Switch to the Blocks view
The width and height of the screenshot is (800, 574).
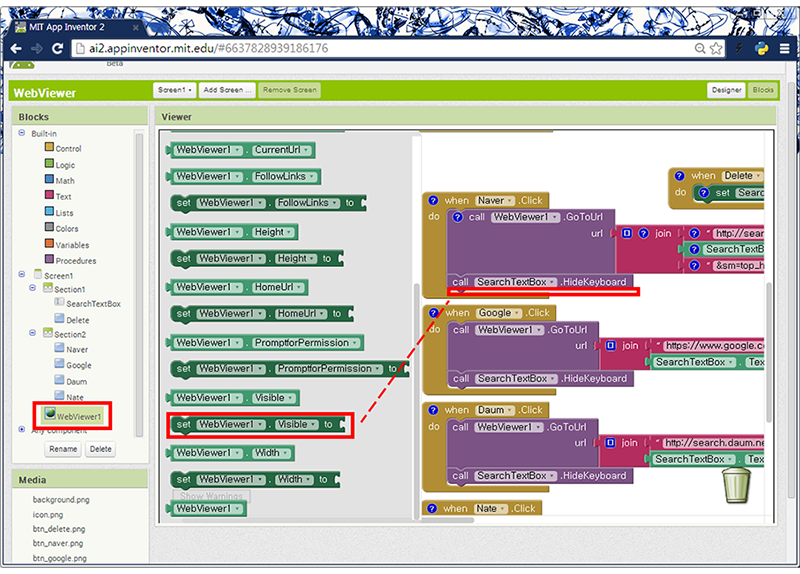coord(763,90)
